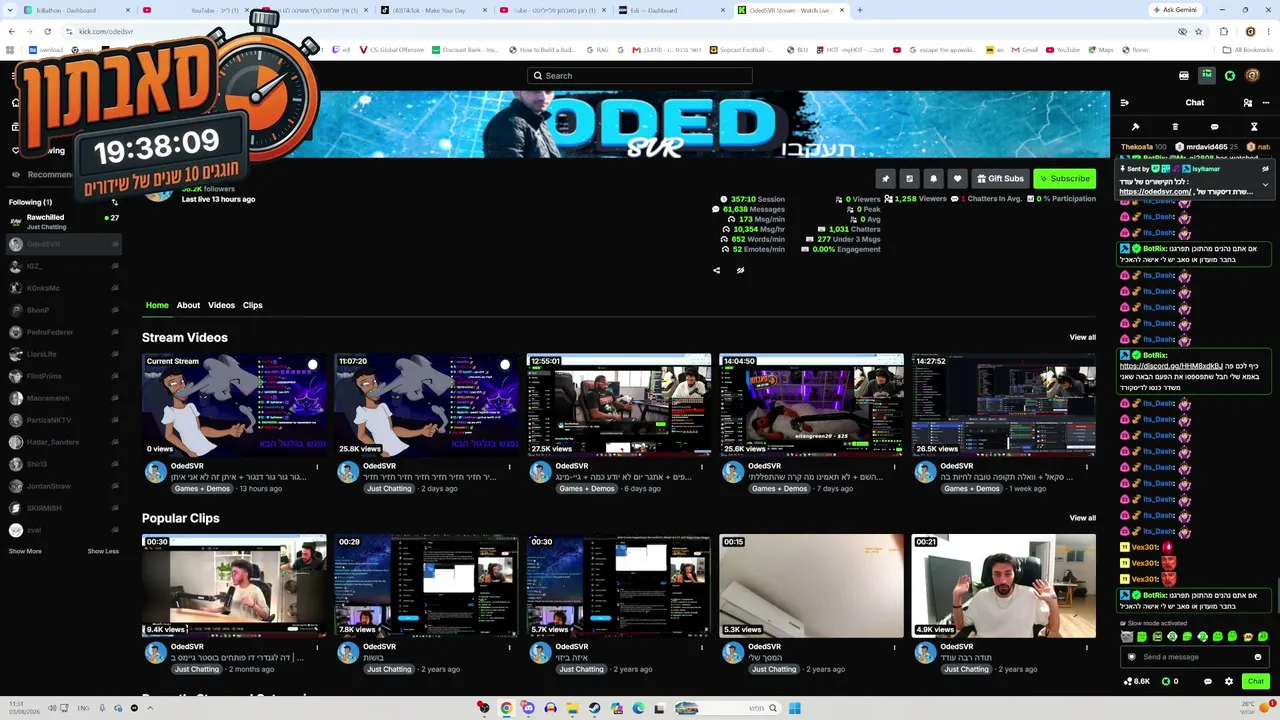Open the YouTube bookmark in bookmarks bar
This screenshot has height=720, width=1280.
(1063, 49)
